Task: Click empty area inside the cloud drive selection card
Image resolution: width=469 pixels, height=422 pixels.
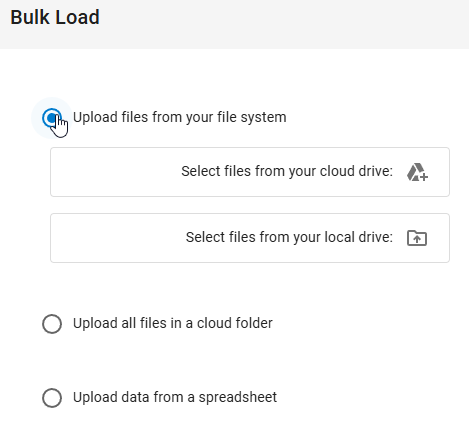Action: [113, 172]
